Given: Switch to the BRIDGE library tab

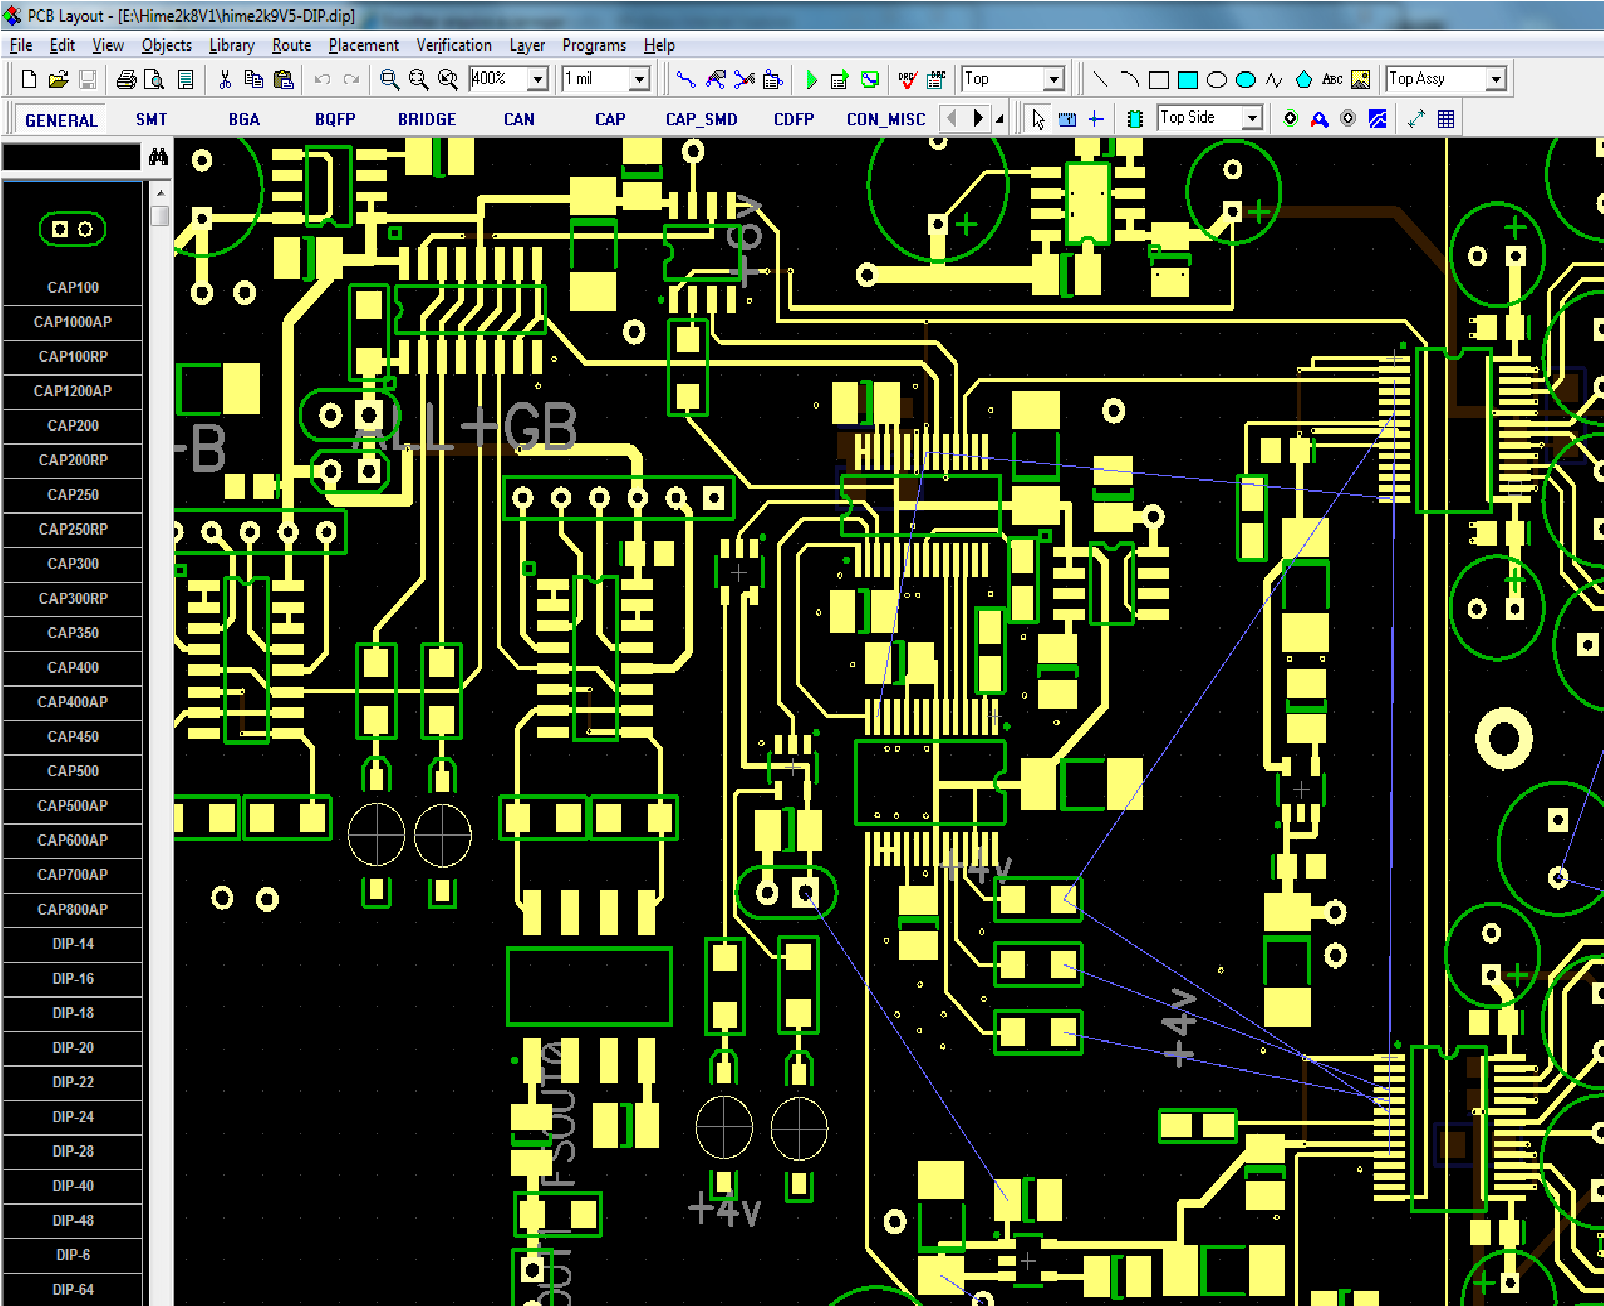Looking at the screenshot, I should (x=427, y=119).
